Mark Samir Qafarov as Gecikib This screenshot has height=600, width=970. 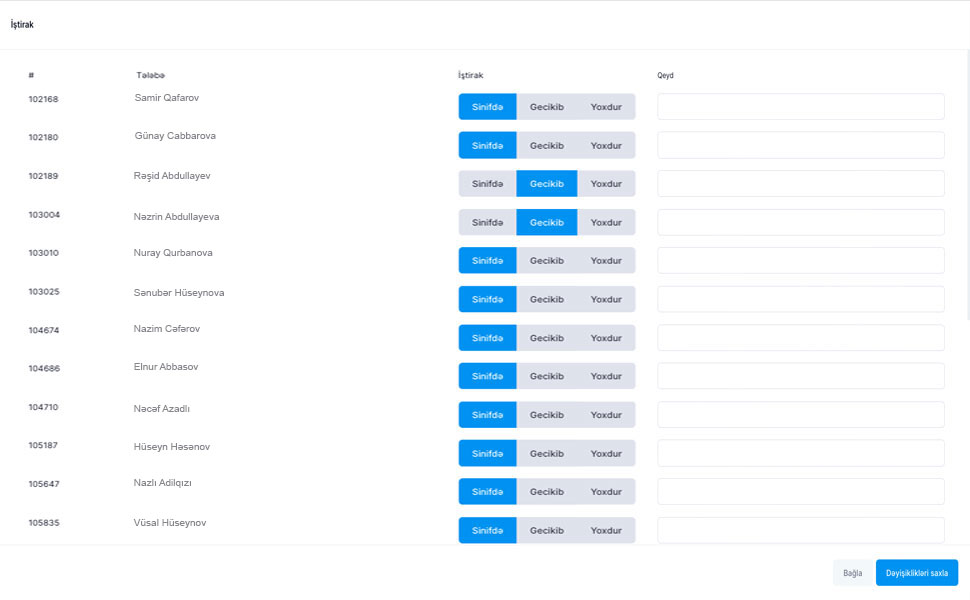(x=546, y=107)
